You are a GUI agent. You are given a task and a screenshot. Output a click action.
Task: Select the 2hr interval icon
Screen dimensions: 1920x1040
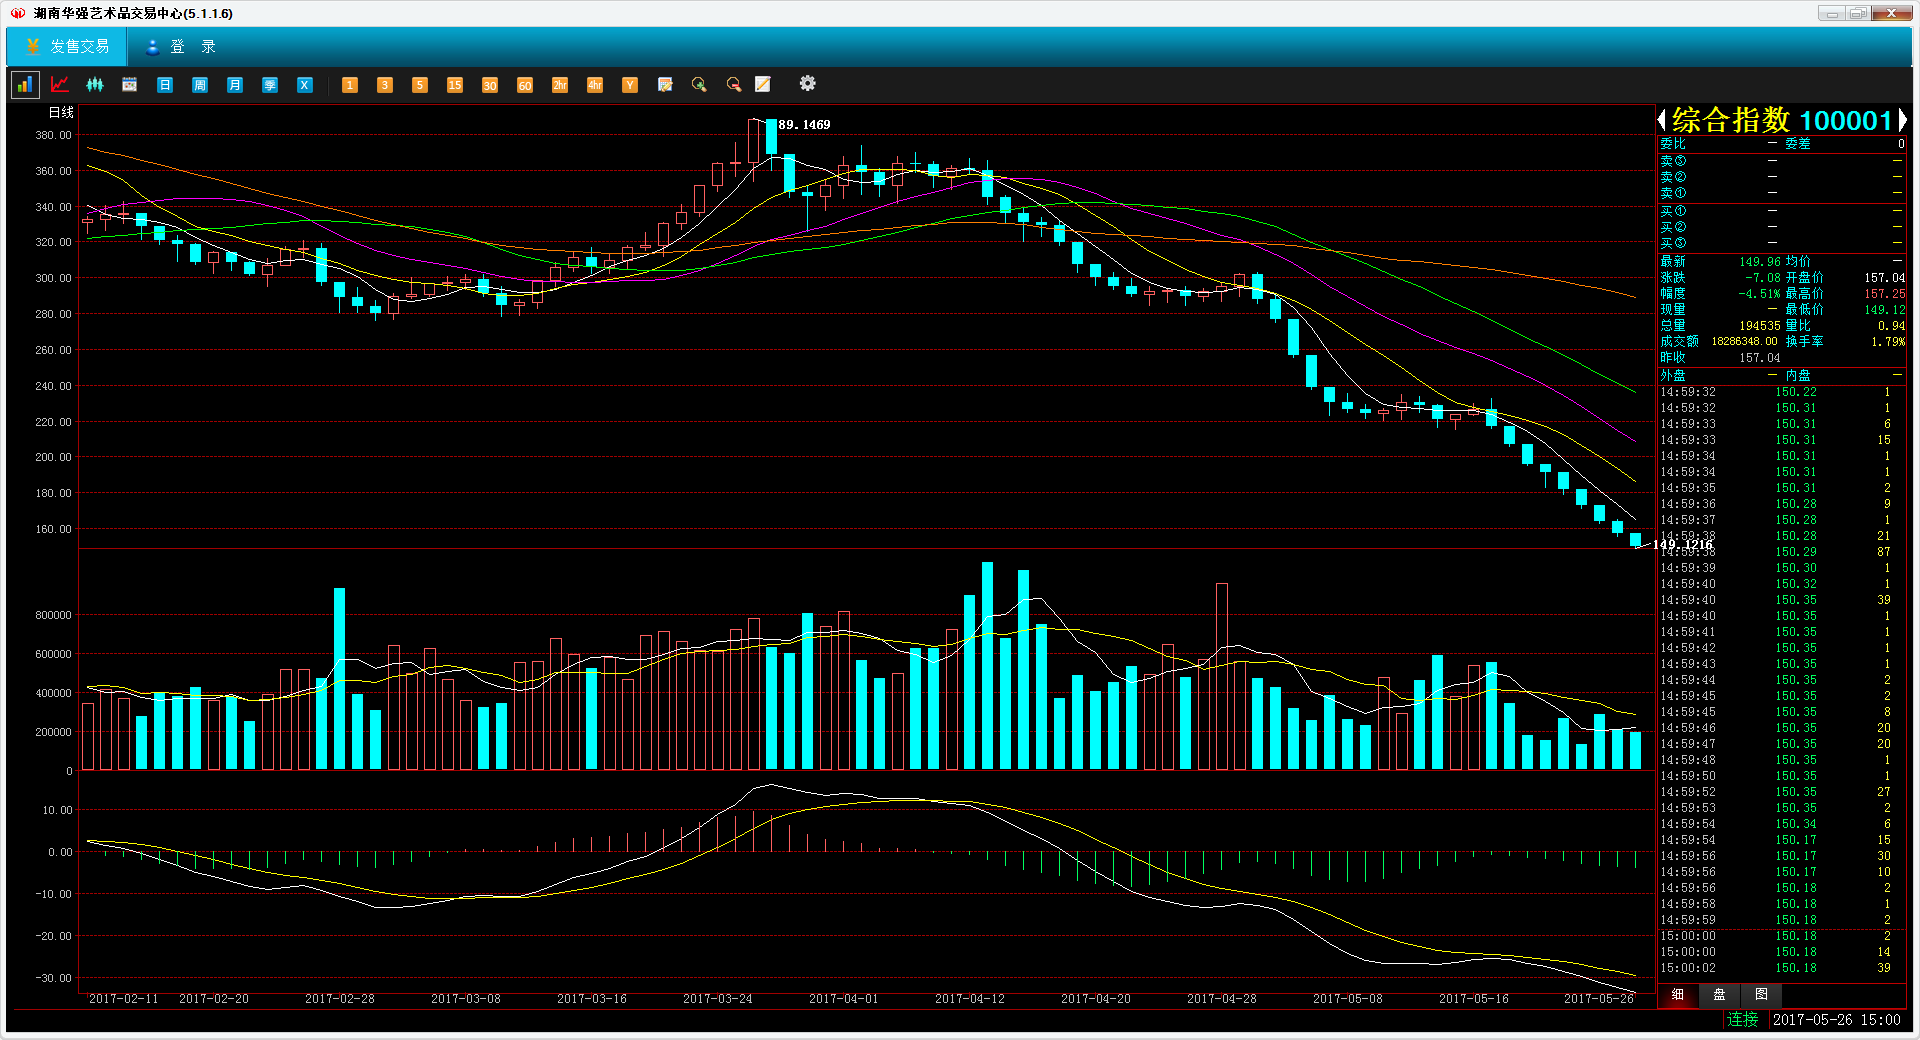pyautogui.click(x=560, y=85)
